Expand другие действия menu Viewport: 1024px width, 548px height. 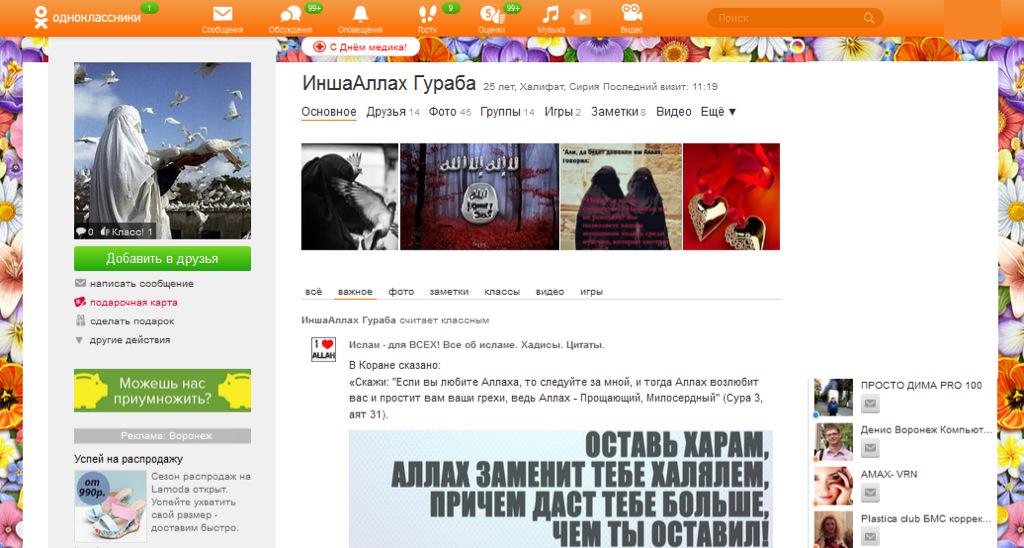tap(129, 340)
